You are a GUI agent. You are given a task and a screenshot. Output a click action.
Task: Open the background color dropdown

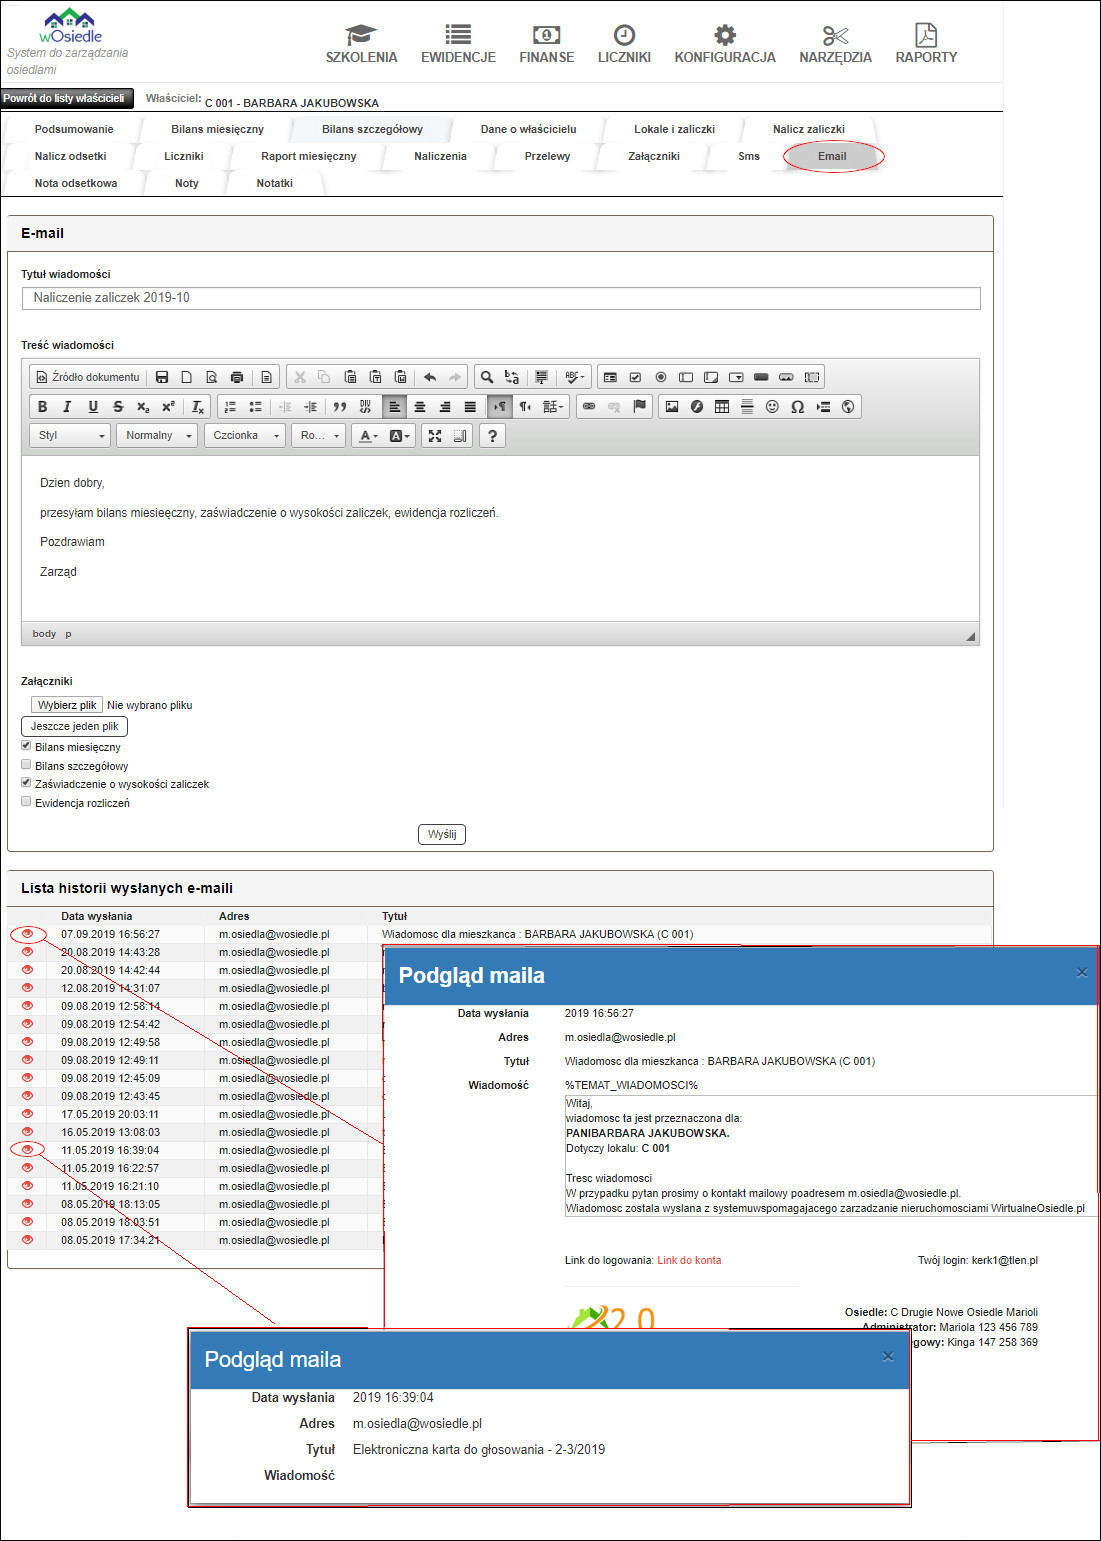pyautogui.click(x=400, y=436)
